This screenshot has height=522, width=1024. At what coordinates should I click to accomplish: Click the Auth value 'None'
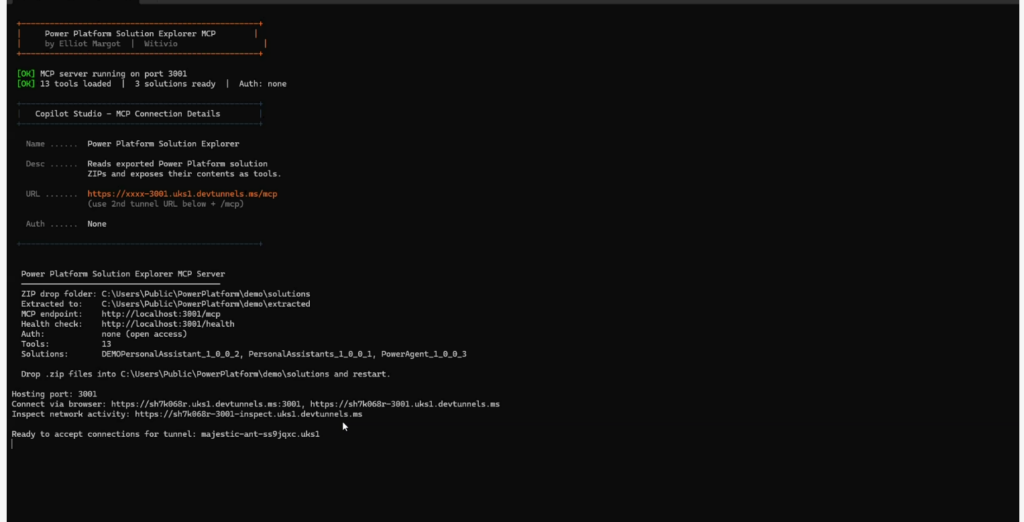click(x=97, y=224)
